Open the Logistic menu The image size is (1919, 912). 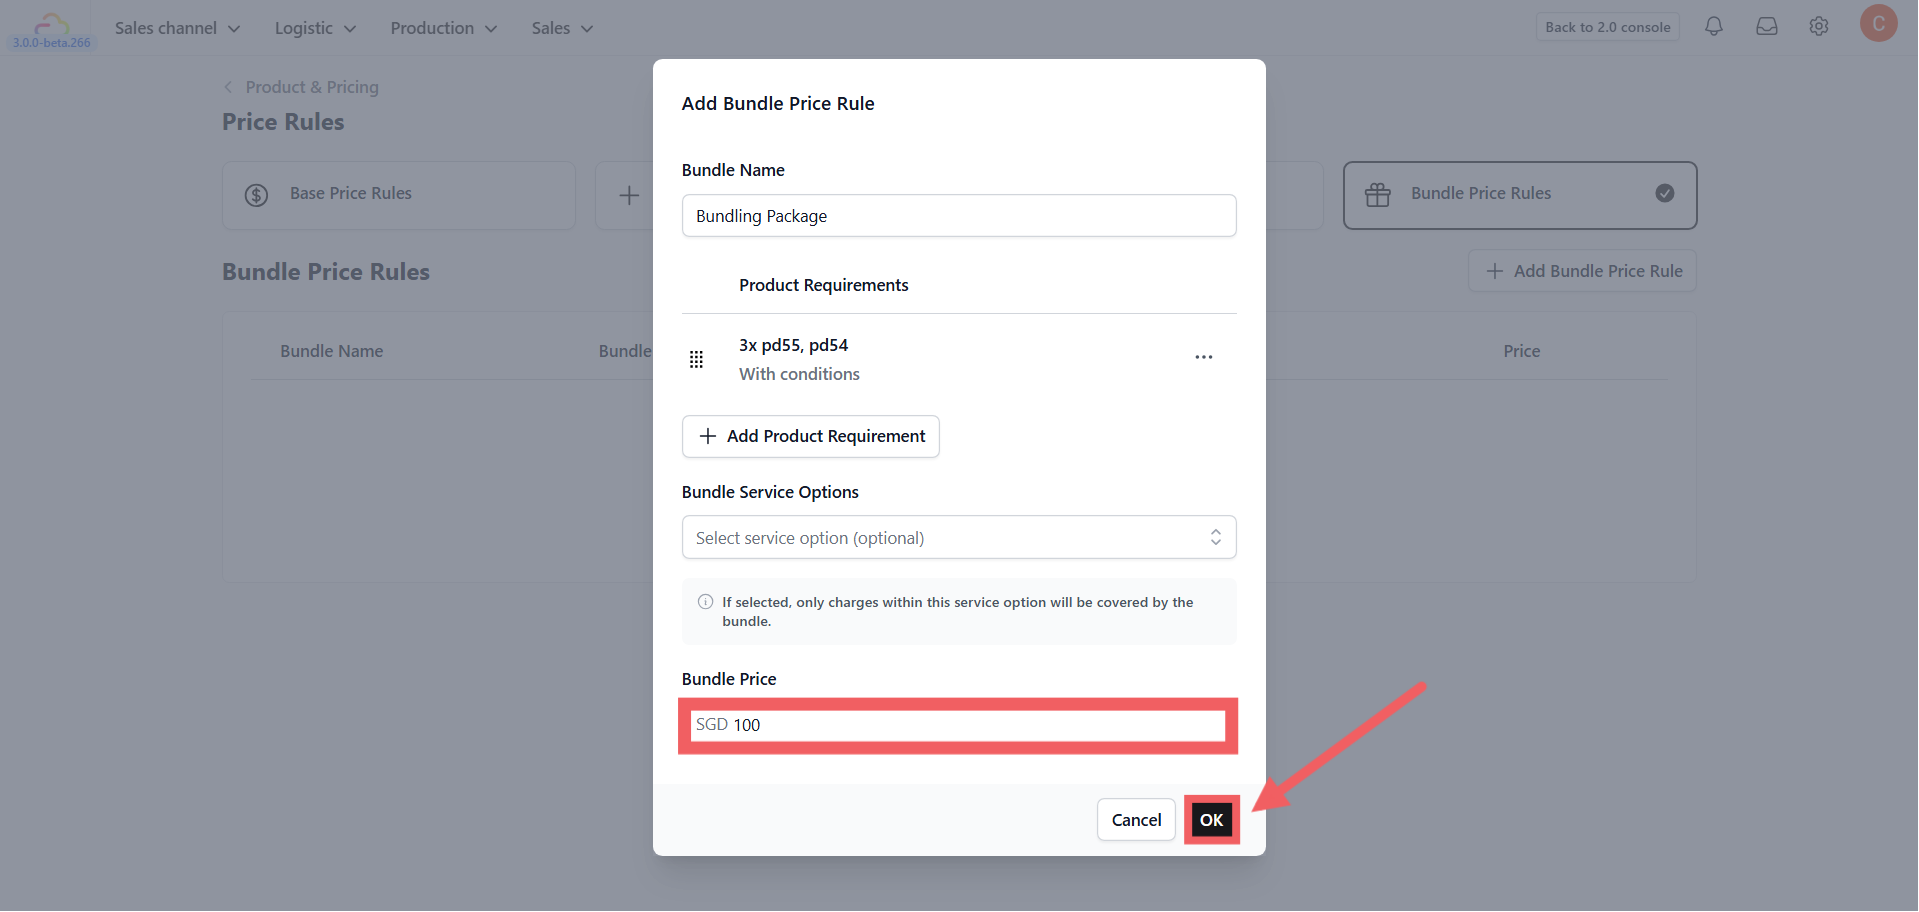coord(315,28)
